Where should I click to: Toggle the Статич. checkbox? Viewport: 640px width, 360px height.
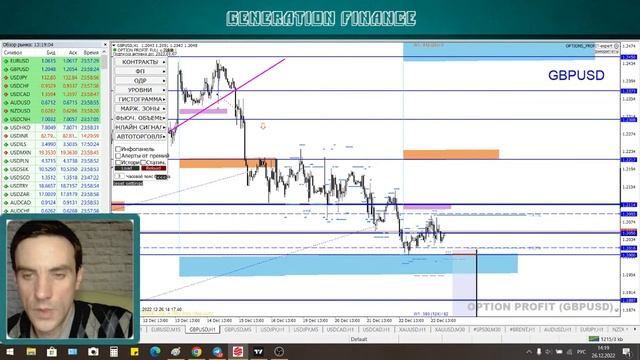tap(143, 162)
